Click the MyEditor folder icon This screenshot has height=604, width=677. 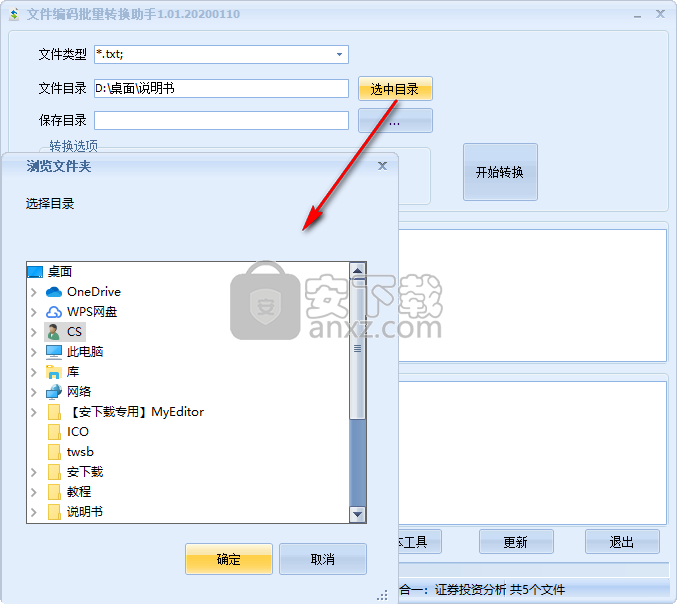click(54, 412)
